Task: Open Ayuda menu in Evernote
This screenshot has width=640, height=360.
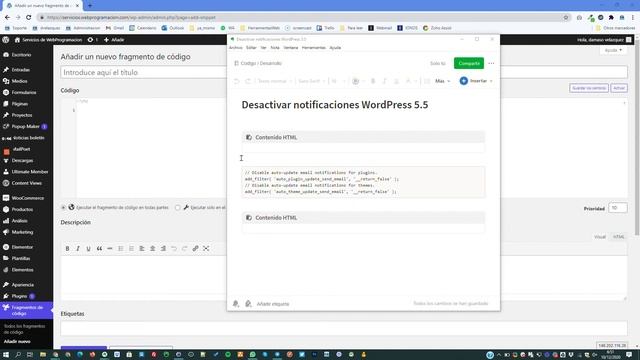Action: (335, 48)
